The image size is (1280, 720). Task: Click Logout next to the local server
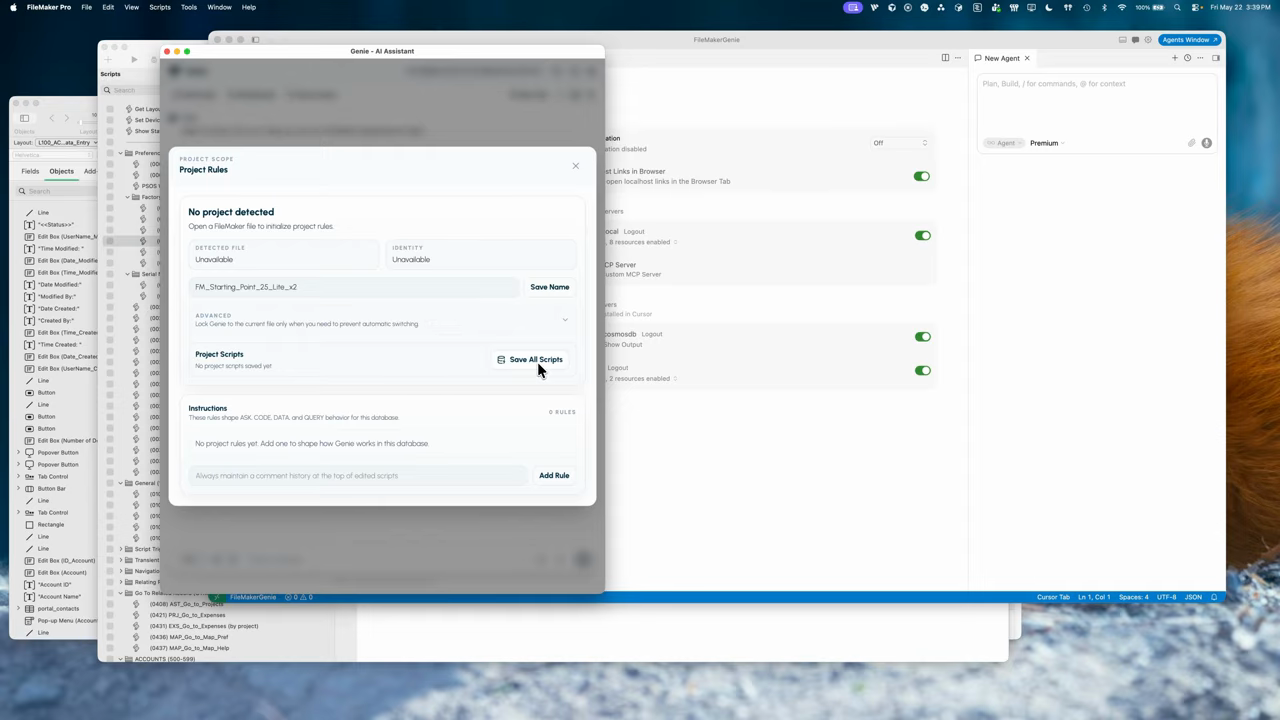634,232
